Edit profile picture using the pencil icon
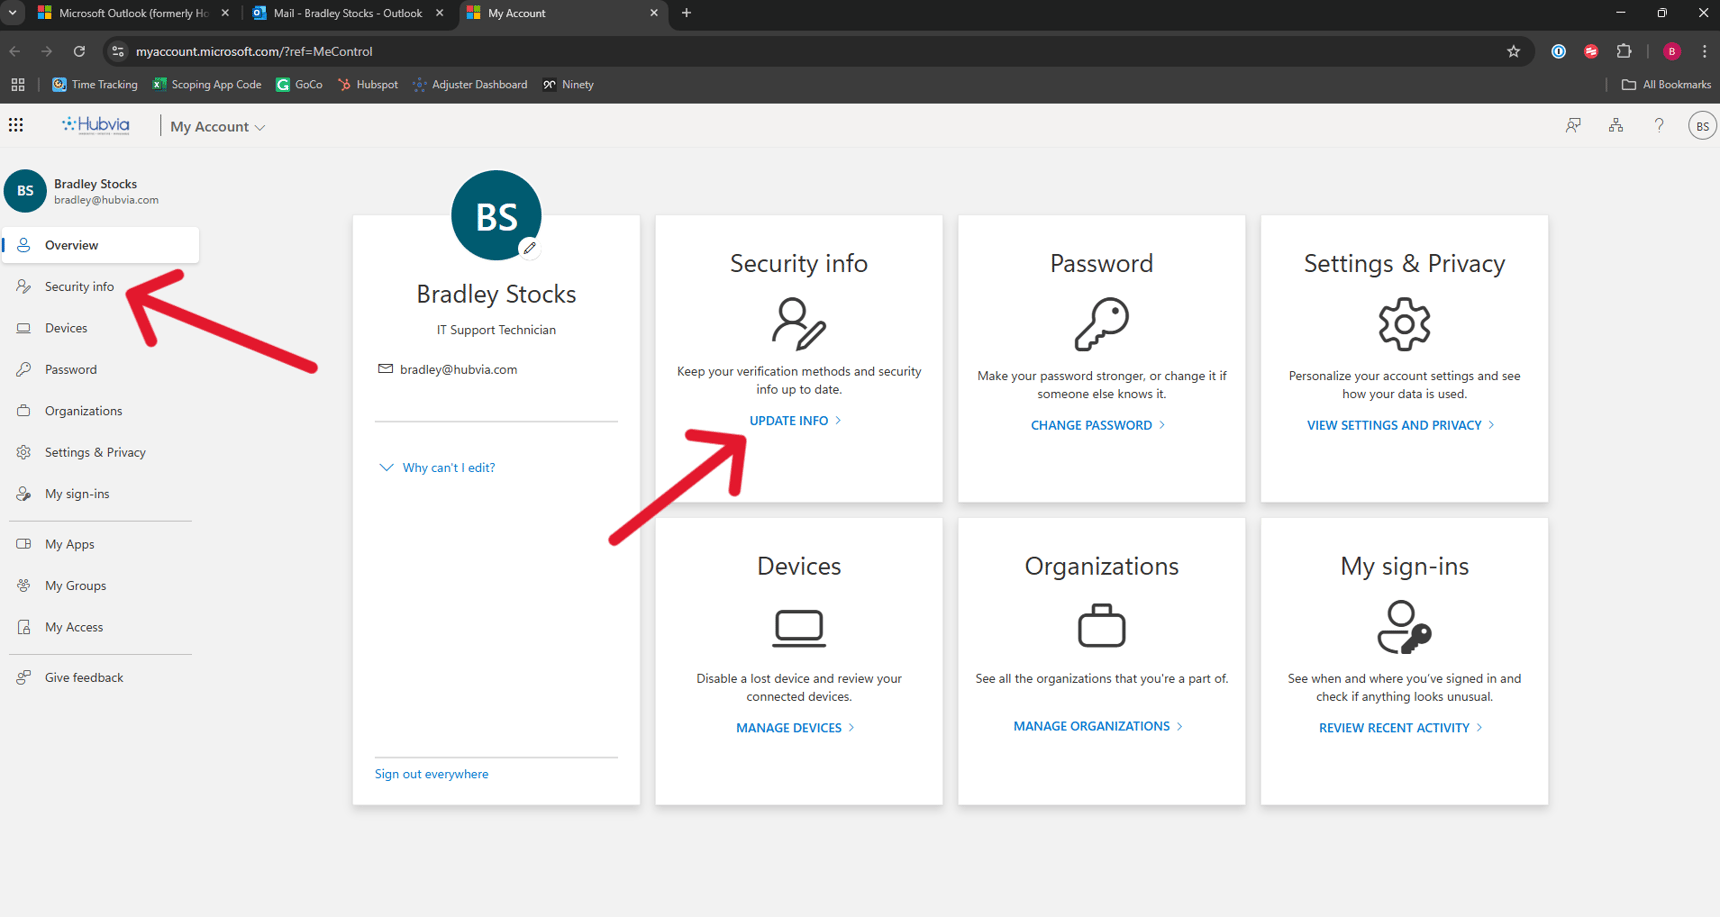1720x917 pixels. coord(529,248)
